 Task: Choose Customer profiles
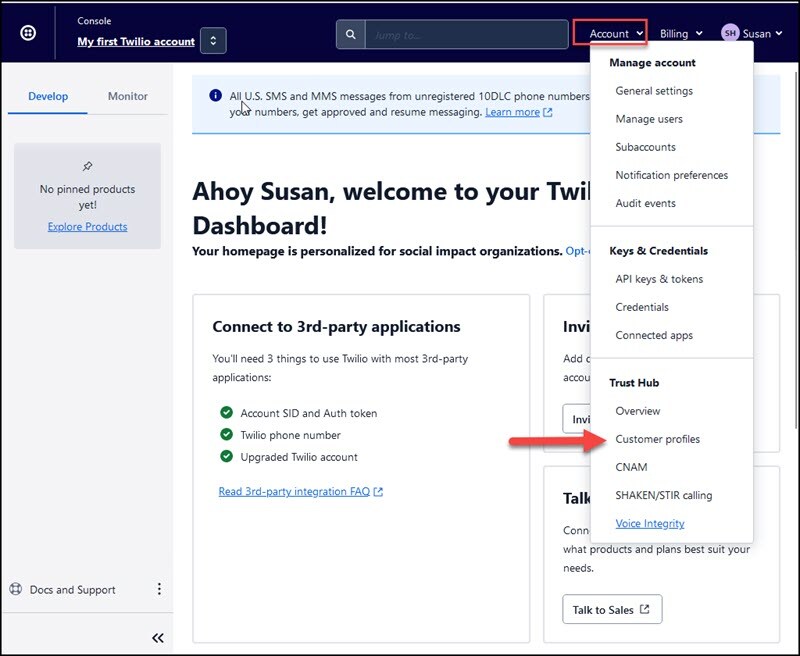click(658, 439)
